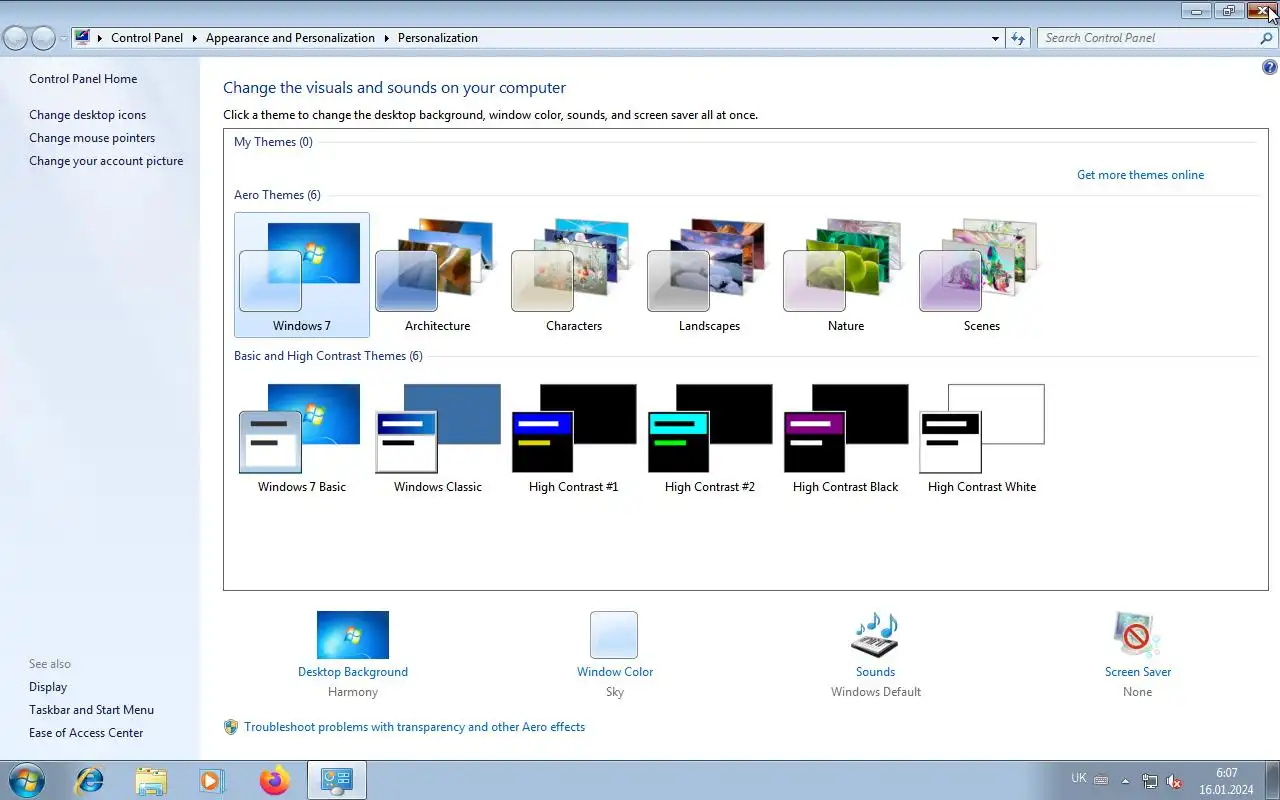The width and height of the screenshot is (1280, 800).
Task: Click the Forward navigation arrow
Action: coord(43,38)
